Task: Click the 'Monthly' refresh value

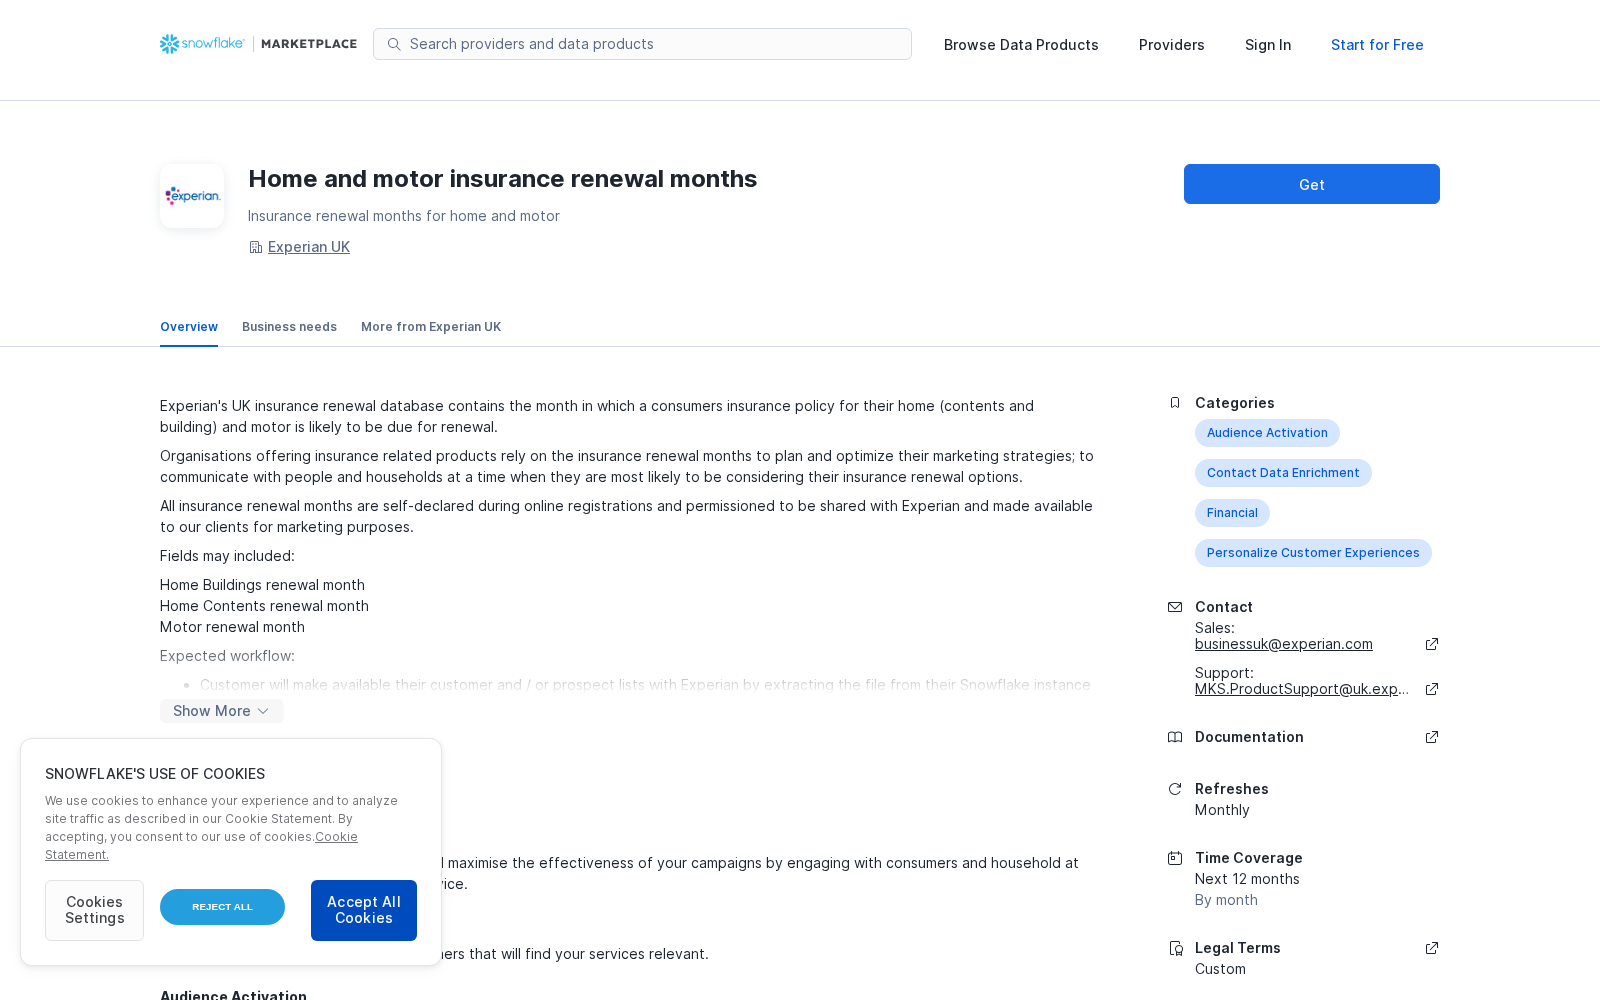Action: pyautogui.click(x=1222, y=810)
